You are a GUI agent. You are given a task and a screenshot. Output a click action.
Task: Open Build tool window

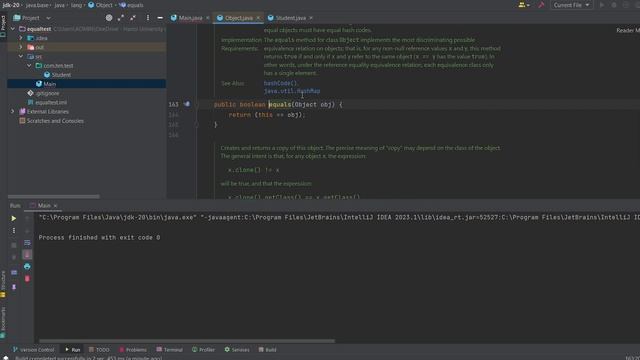click(267, 350)
